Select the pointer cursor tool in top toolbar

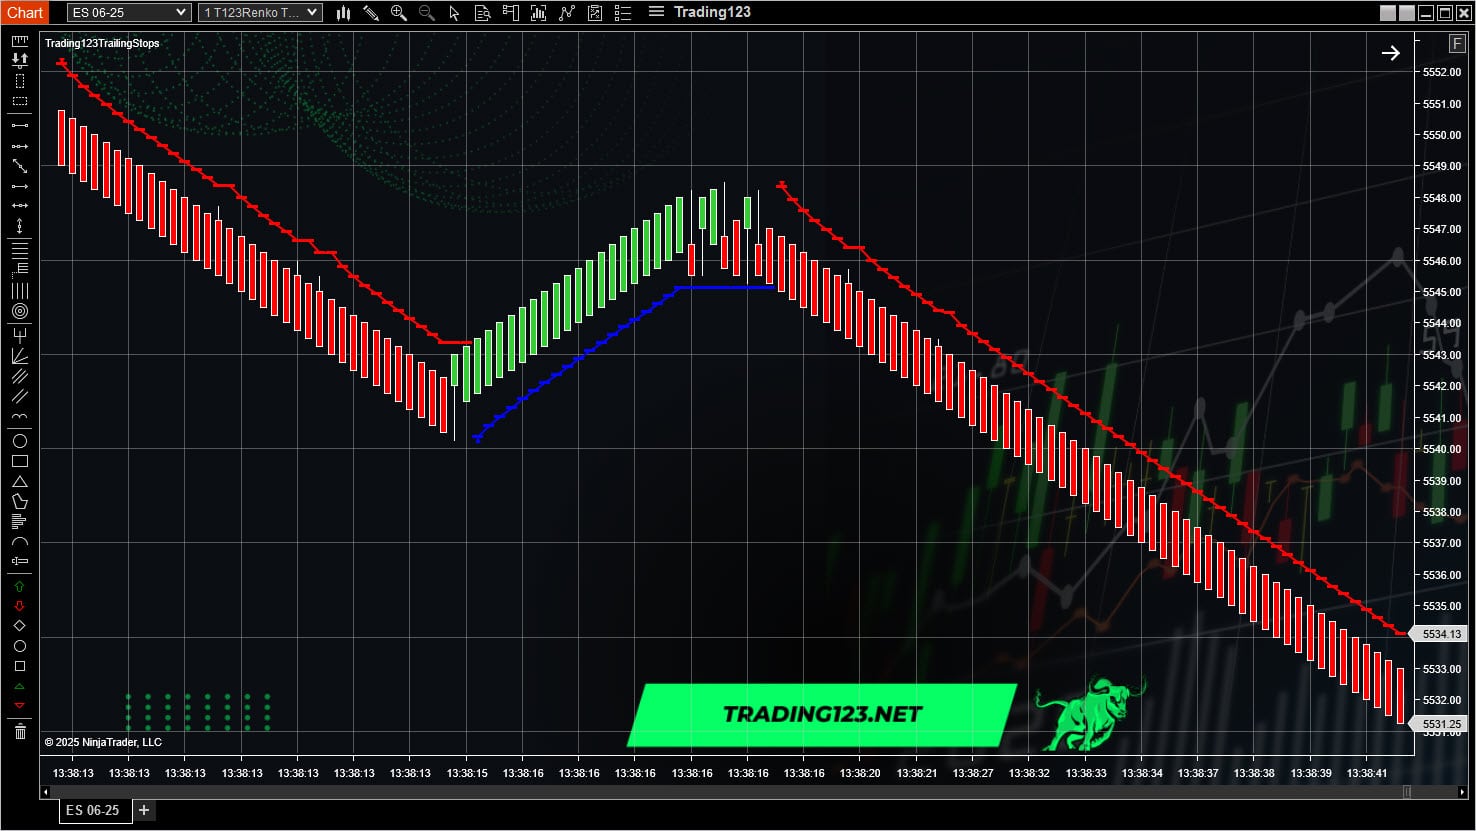point(454,12)
